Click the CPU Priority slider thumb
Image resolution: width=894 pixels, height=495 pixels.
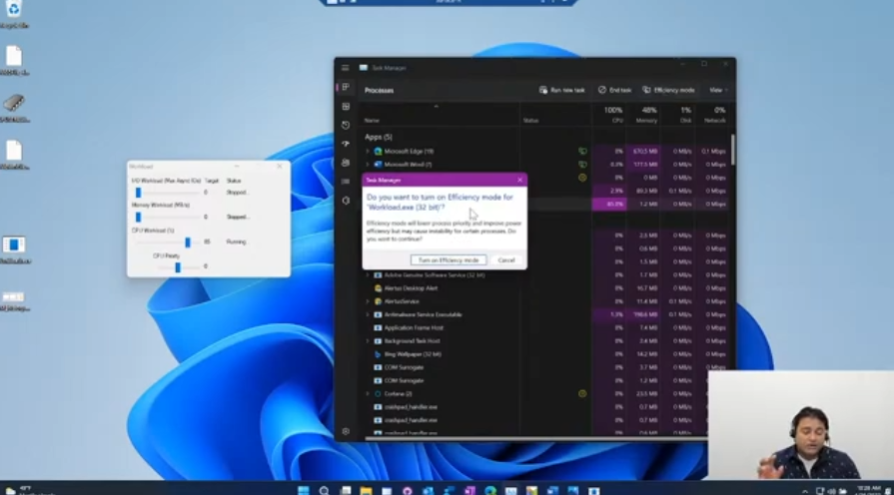pos(178,267)
